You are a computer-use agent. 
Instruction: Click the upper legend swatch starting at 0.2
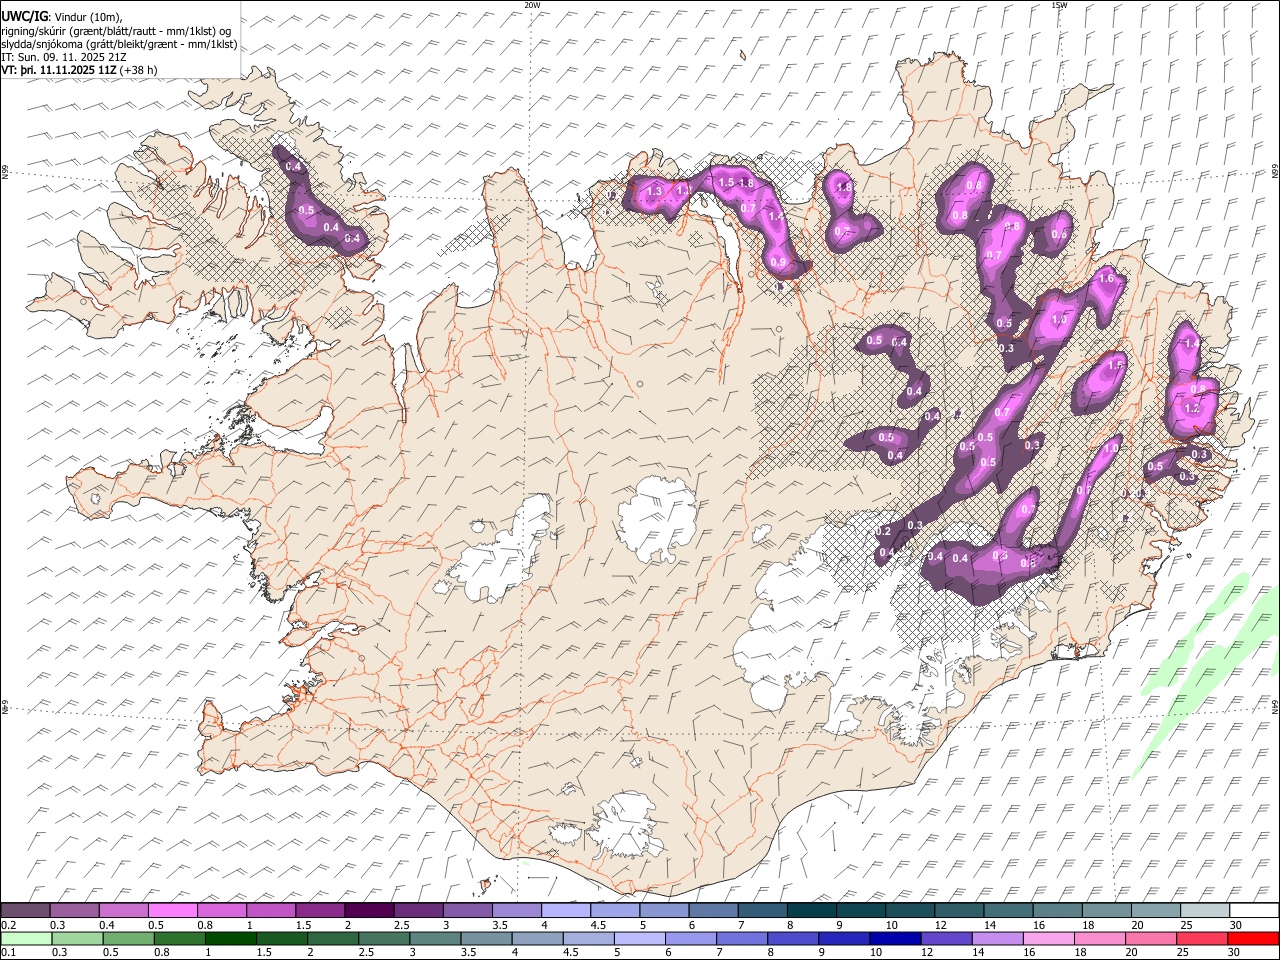(x=25, y=910)
